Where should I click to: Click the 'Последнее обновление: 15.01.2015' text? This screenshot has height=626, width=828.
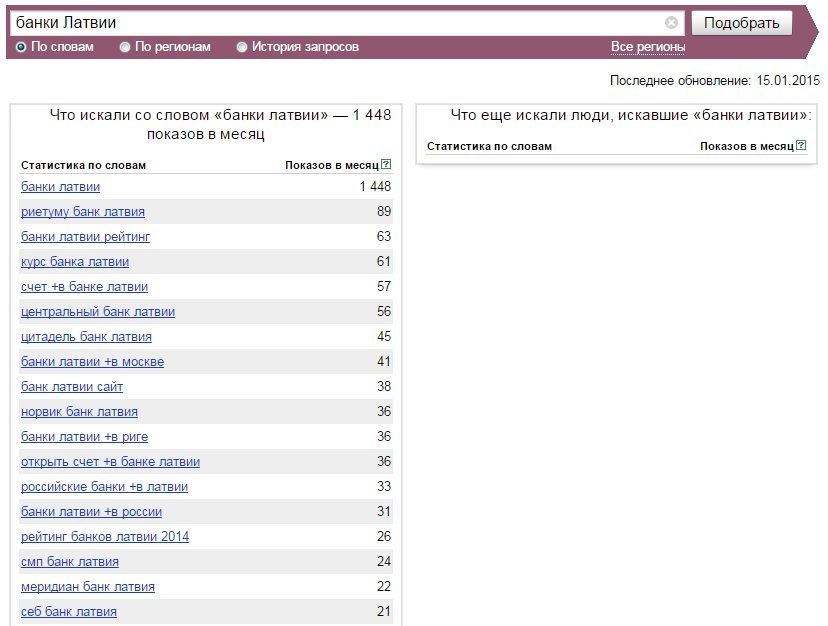(x=714, y=81)
